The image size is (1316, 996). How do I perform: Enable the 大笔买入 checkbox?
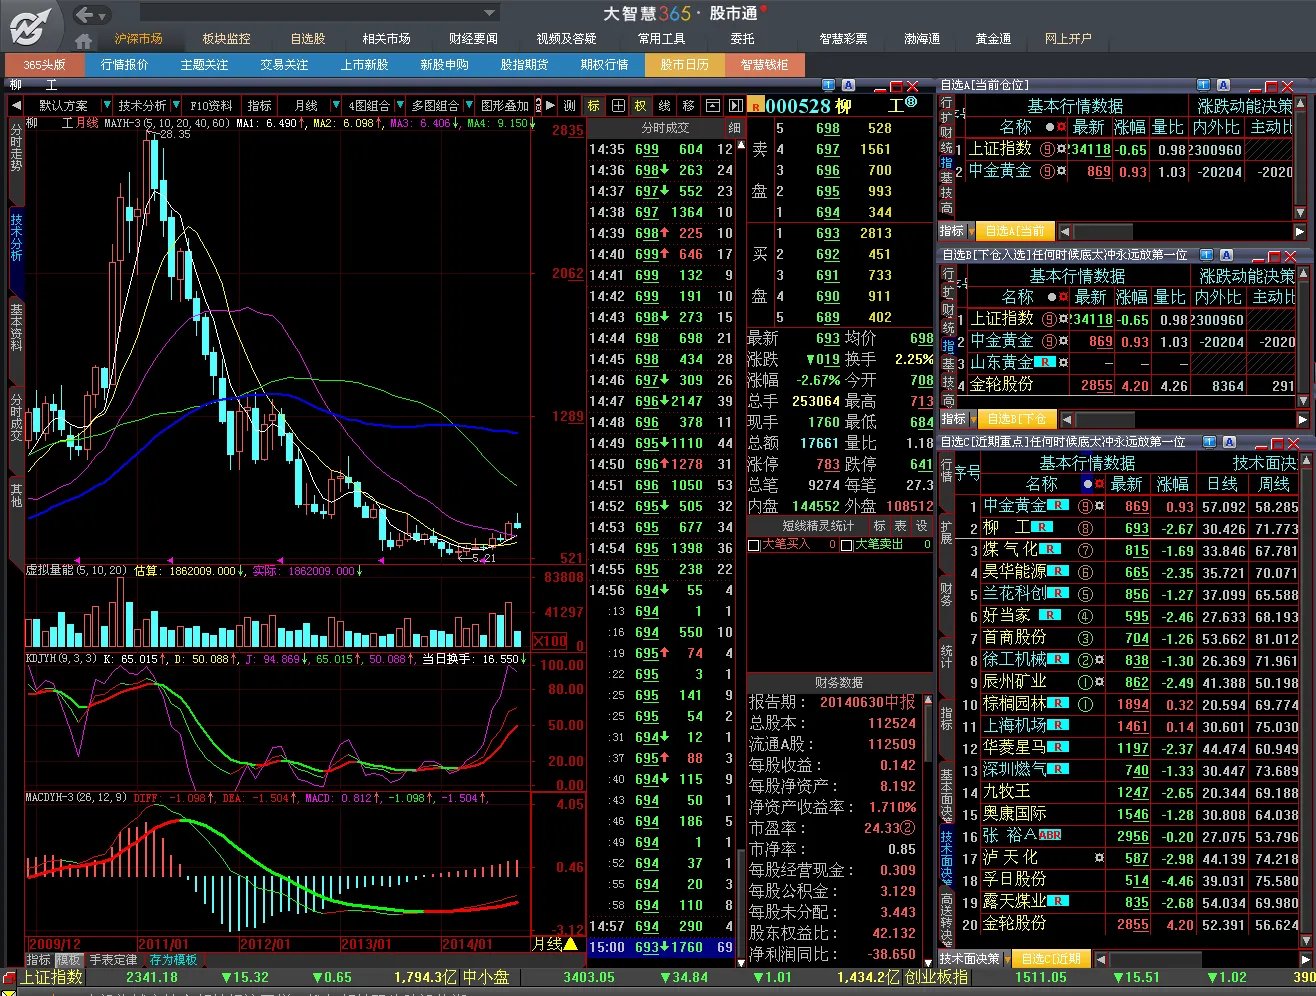[x=754, y=545]
